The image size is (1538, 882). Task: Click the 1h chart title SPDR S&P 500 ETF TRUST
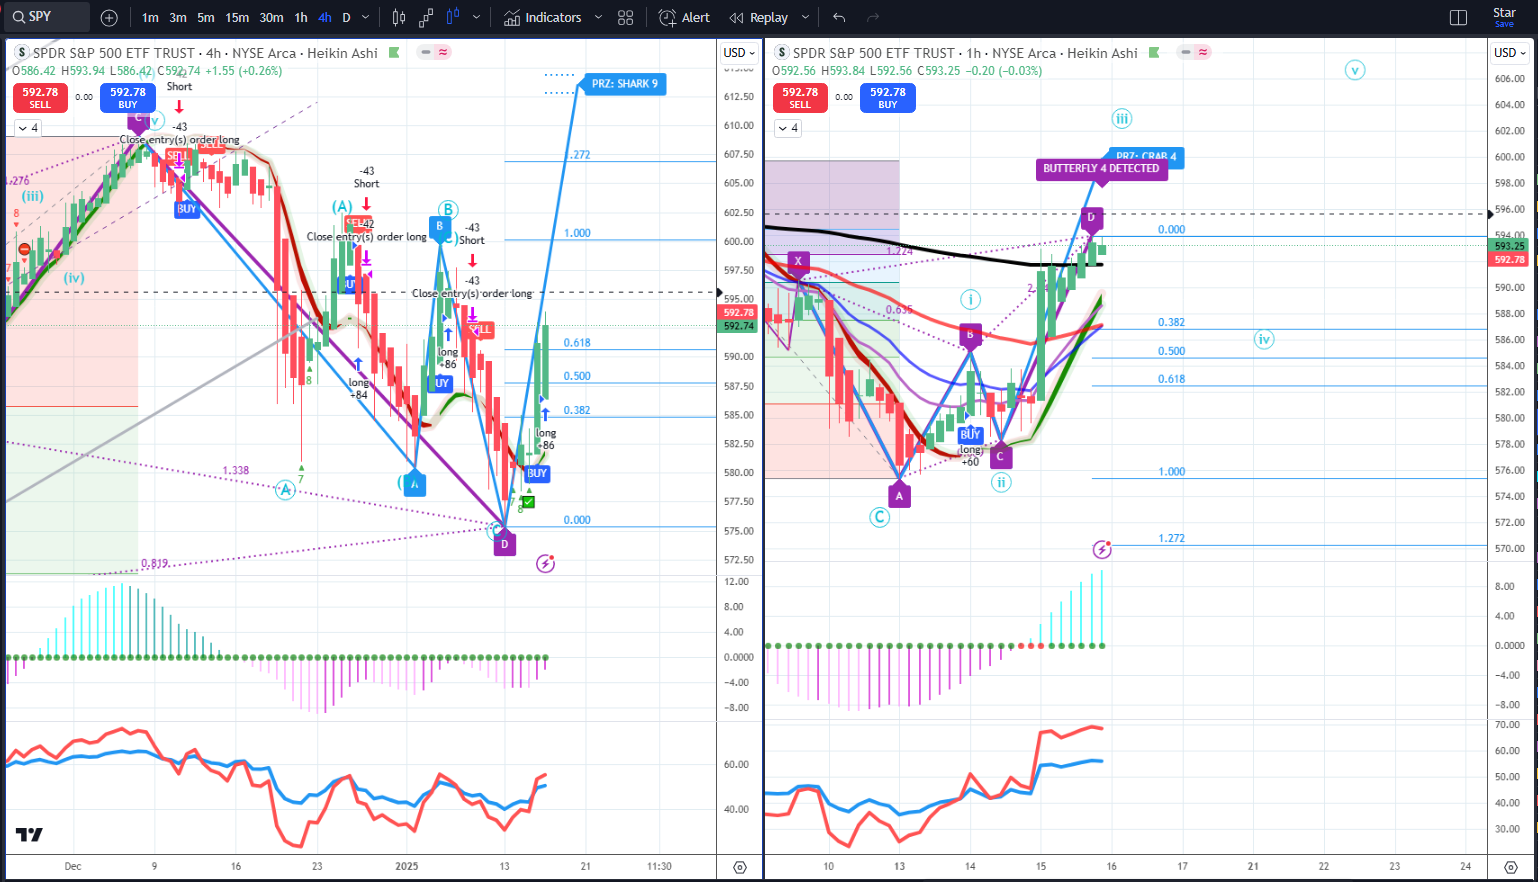click(874, 53)
